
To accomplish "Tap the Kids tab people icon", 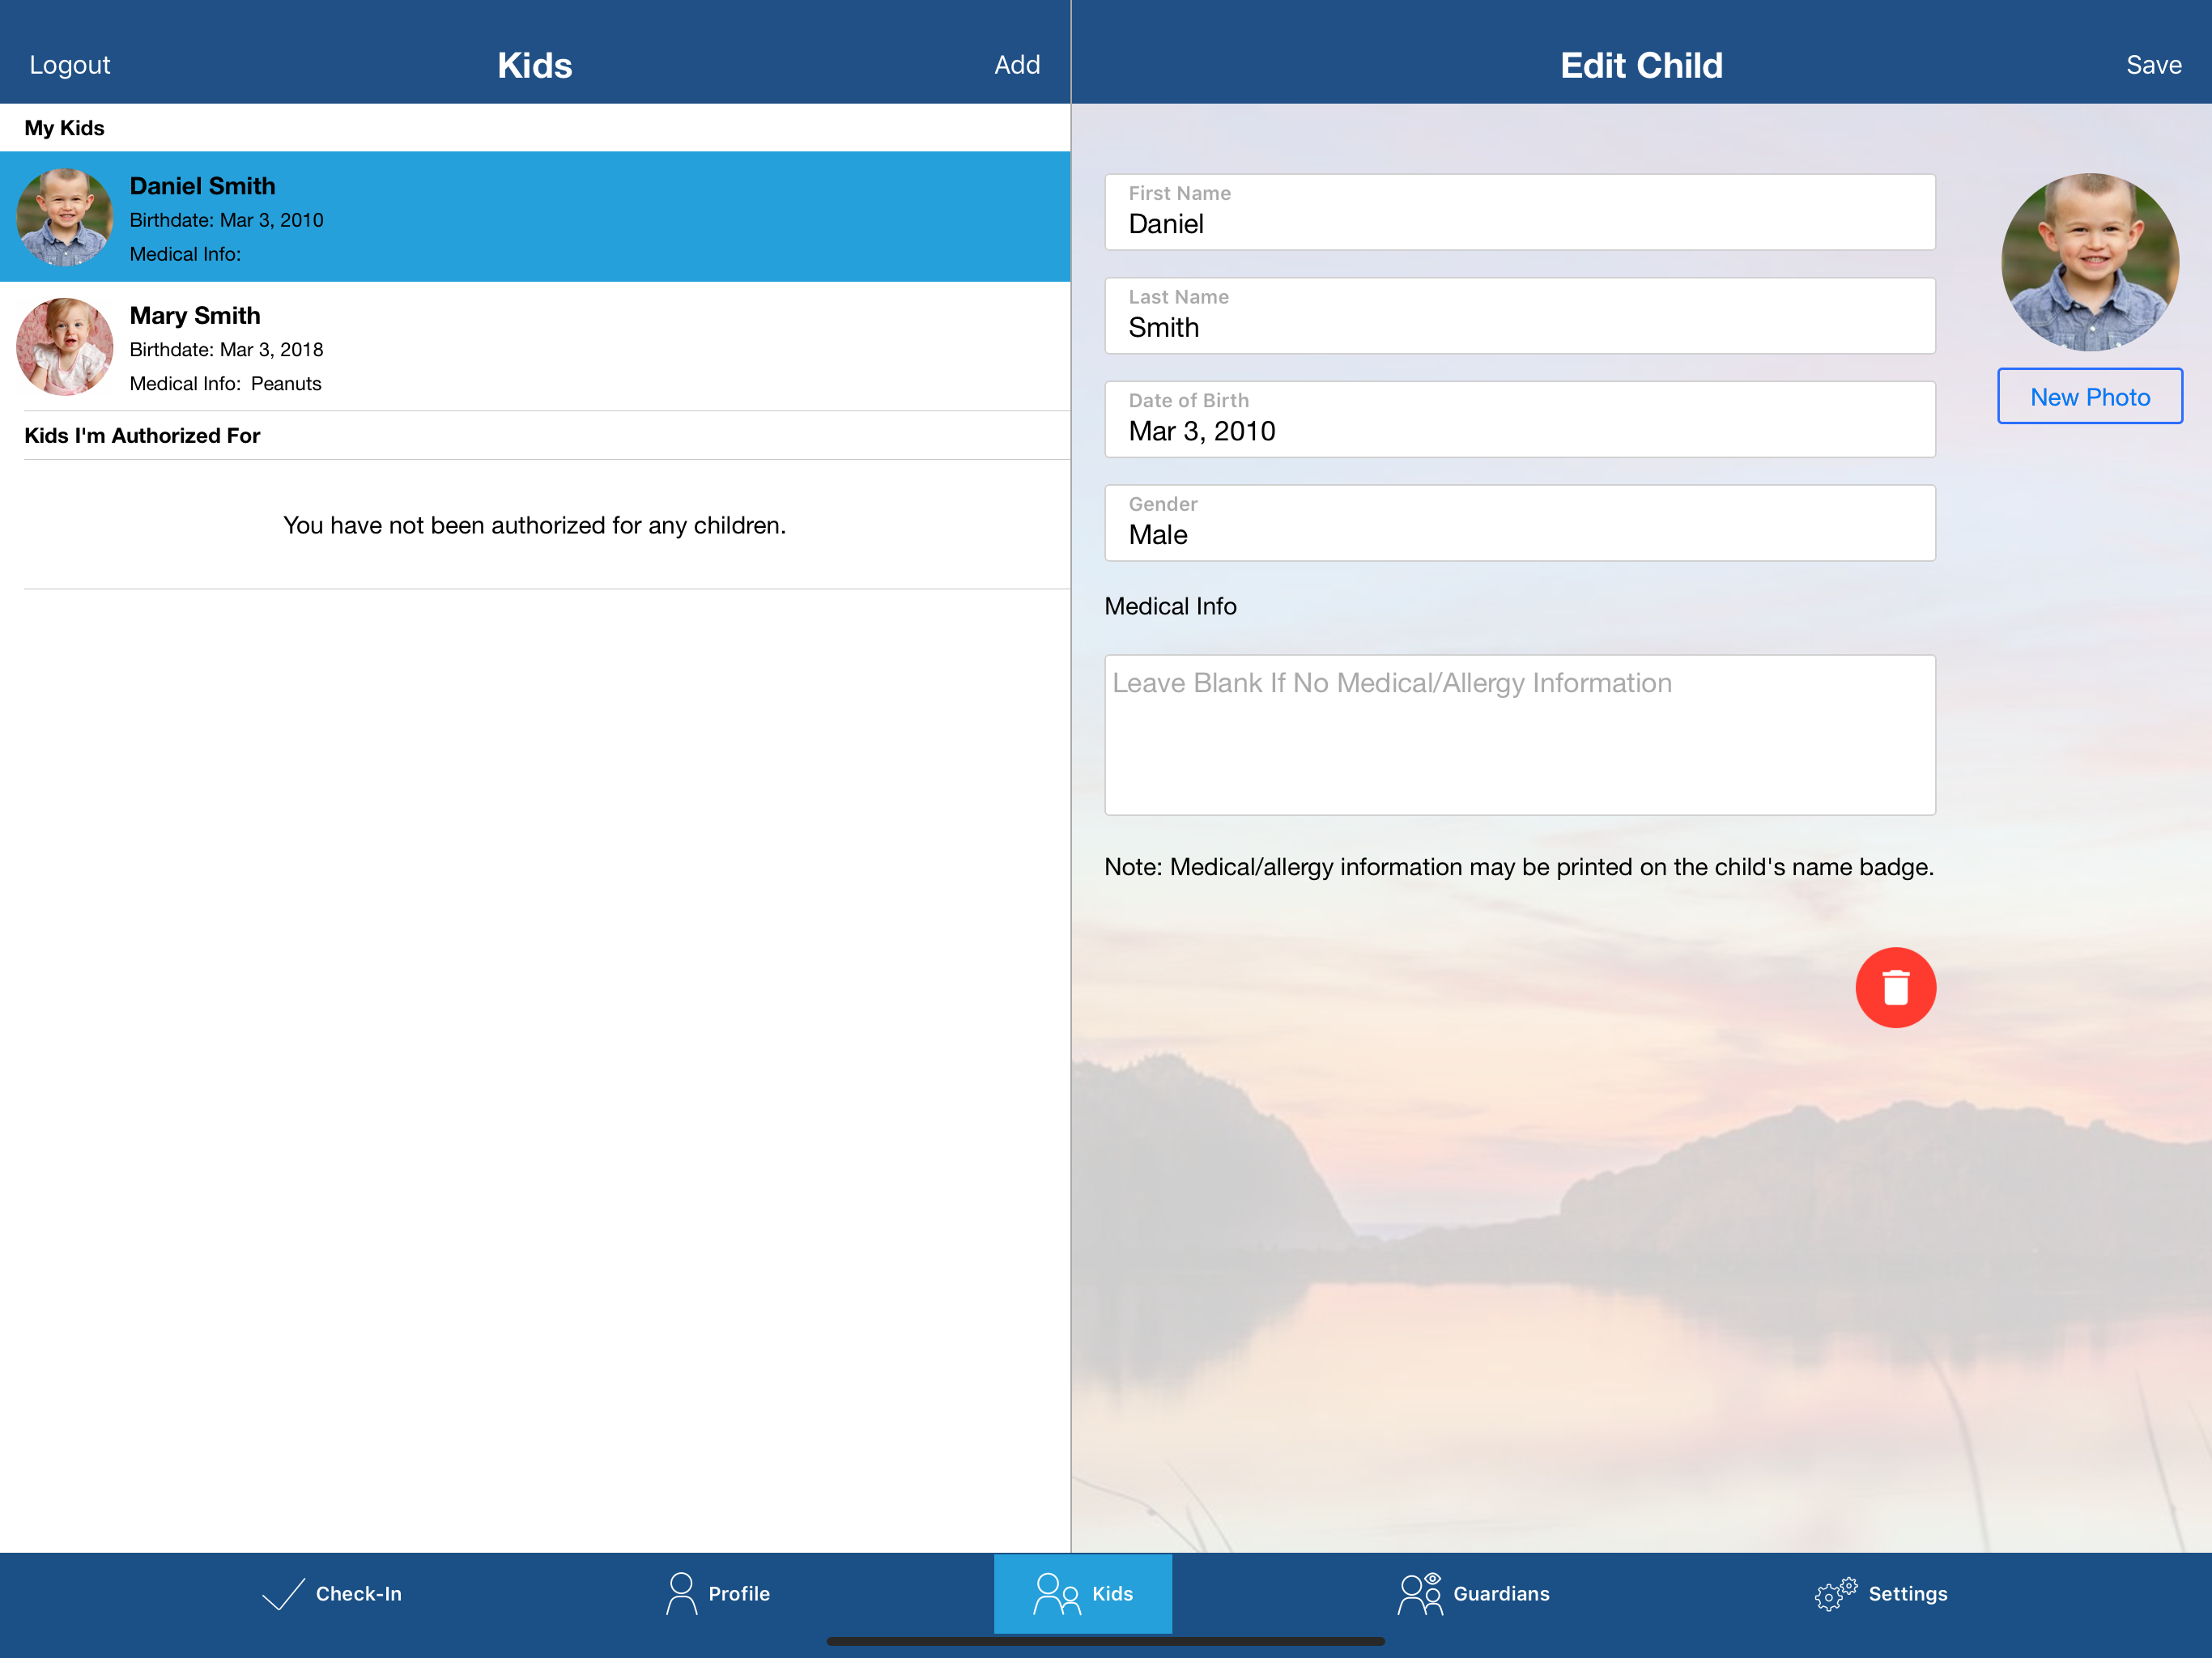I will 1056,1593.
